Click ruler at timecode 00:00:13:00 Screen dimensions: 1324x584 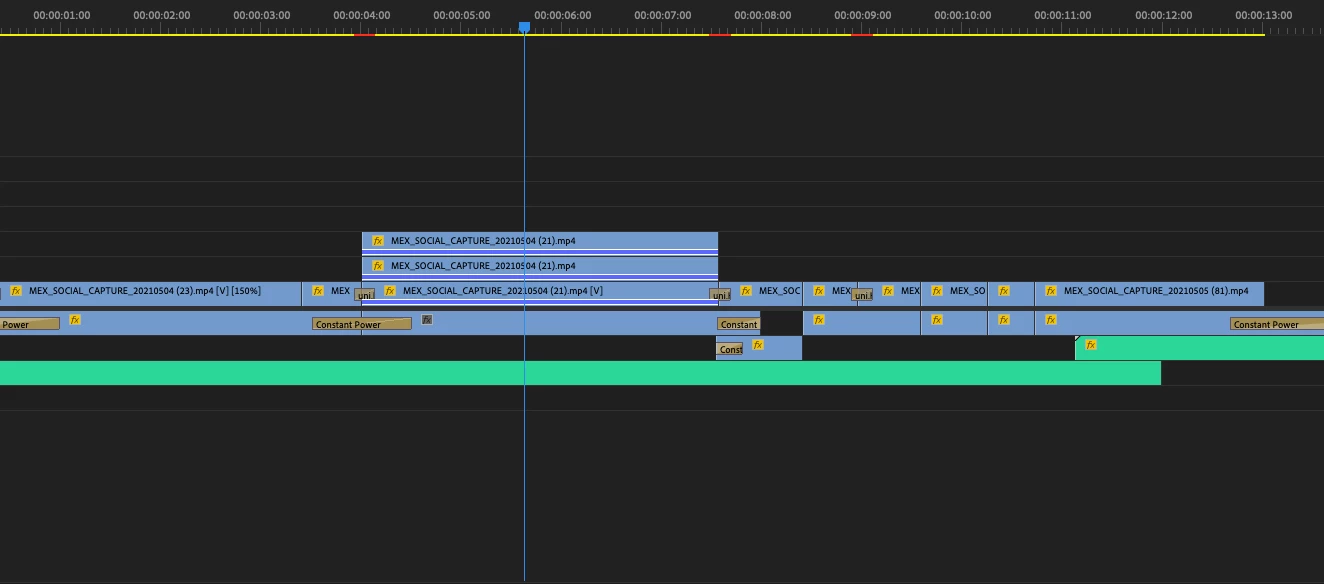(x=1263, y=15)
